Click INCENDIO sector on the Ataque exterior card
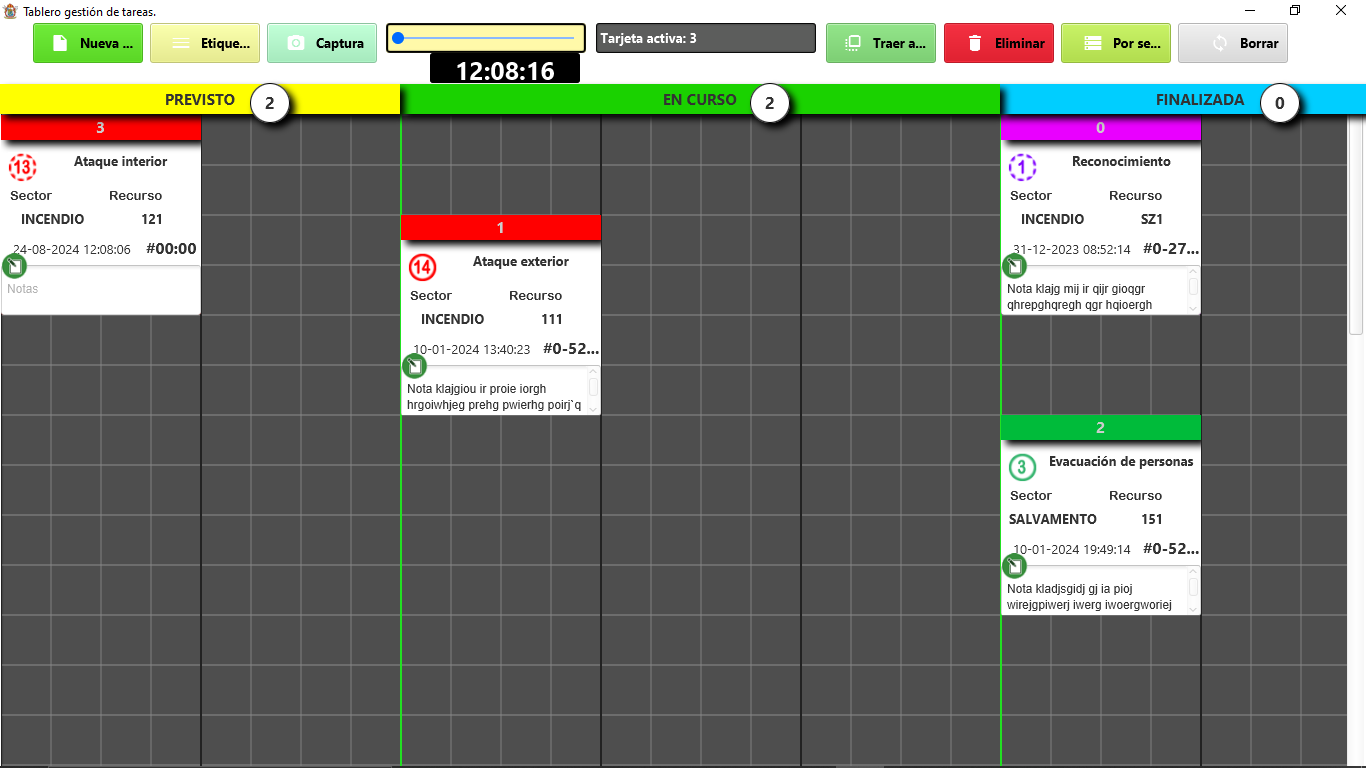Viewport: 1366px width, 768px height. coord(453,319)
